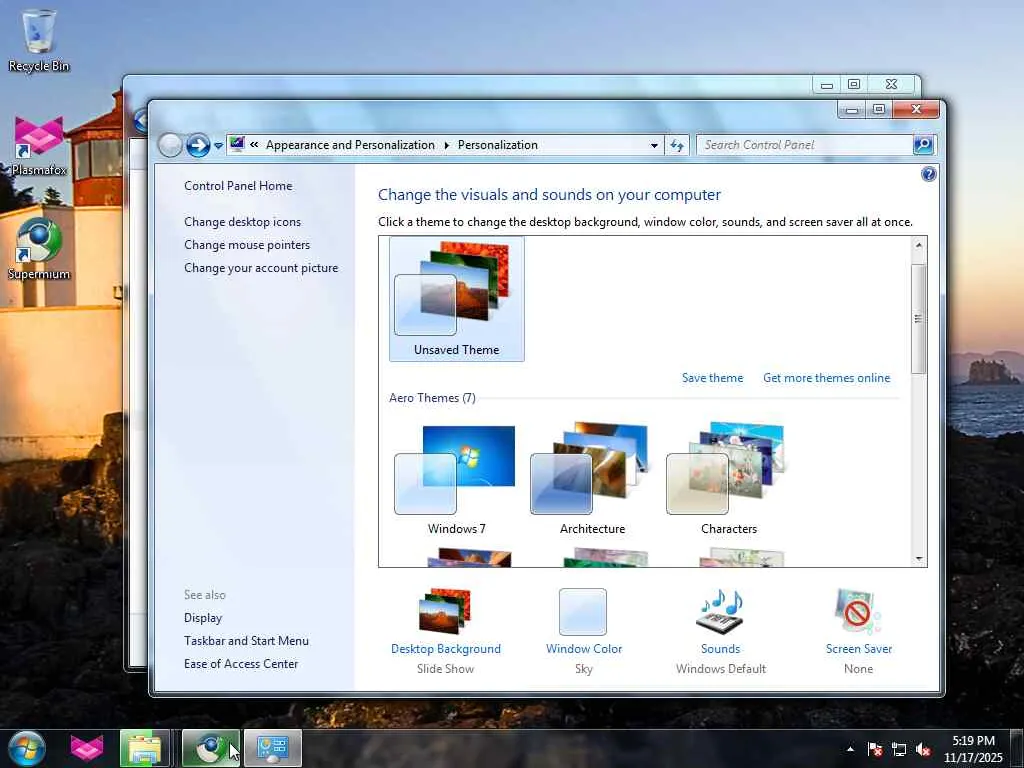
Task: Click the theme list scrollbar thumb
Action: (x=919, y=319)
